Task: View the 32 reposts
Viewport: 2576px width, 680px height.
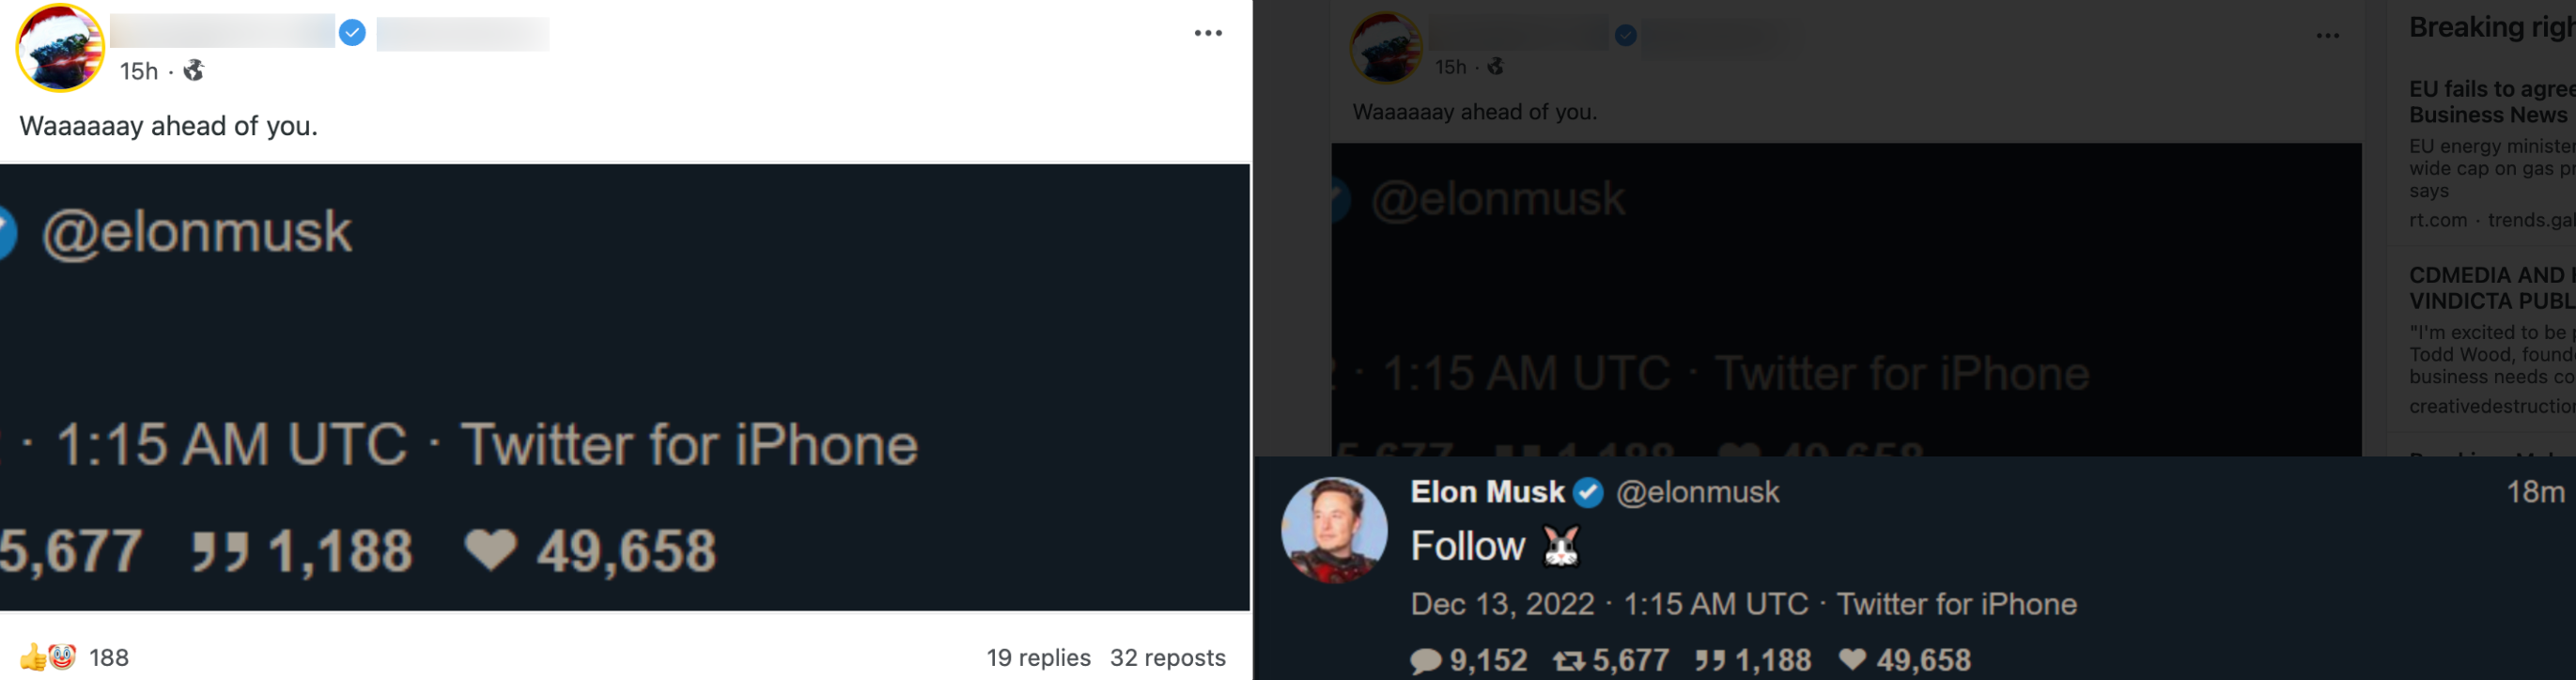Action: coord(1167,658)
